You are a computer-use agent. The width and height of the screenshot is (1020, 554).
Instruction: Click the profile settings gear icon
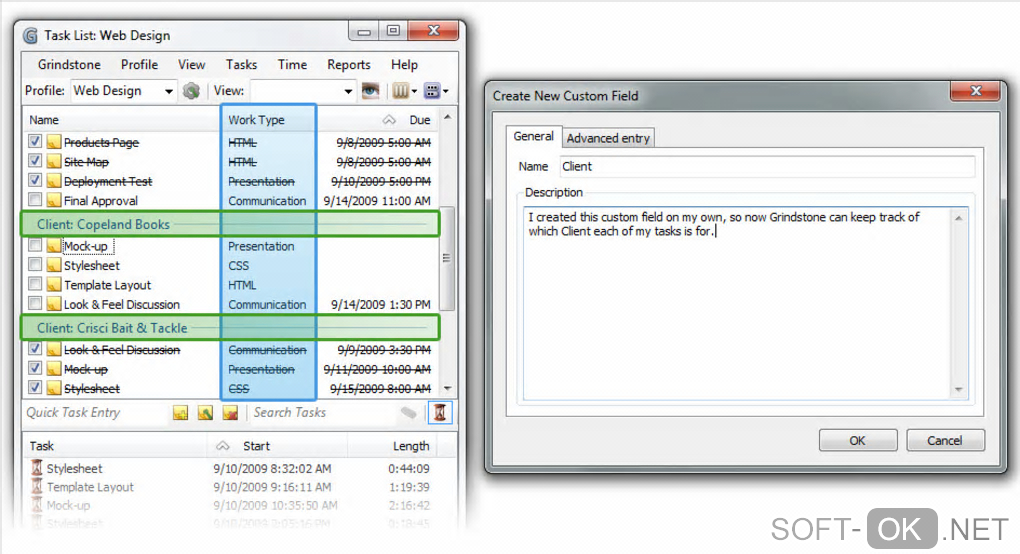(191, 91)
